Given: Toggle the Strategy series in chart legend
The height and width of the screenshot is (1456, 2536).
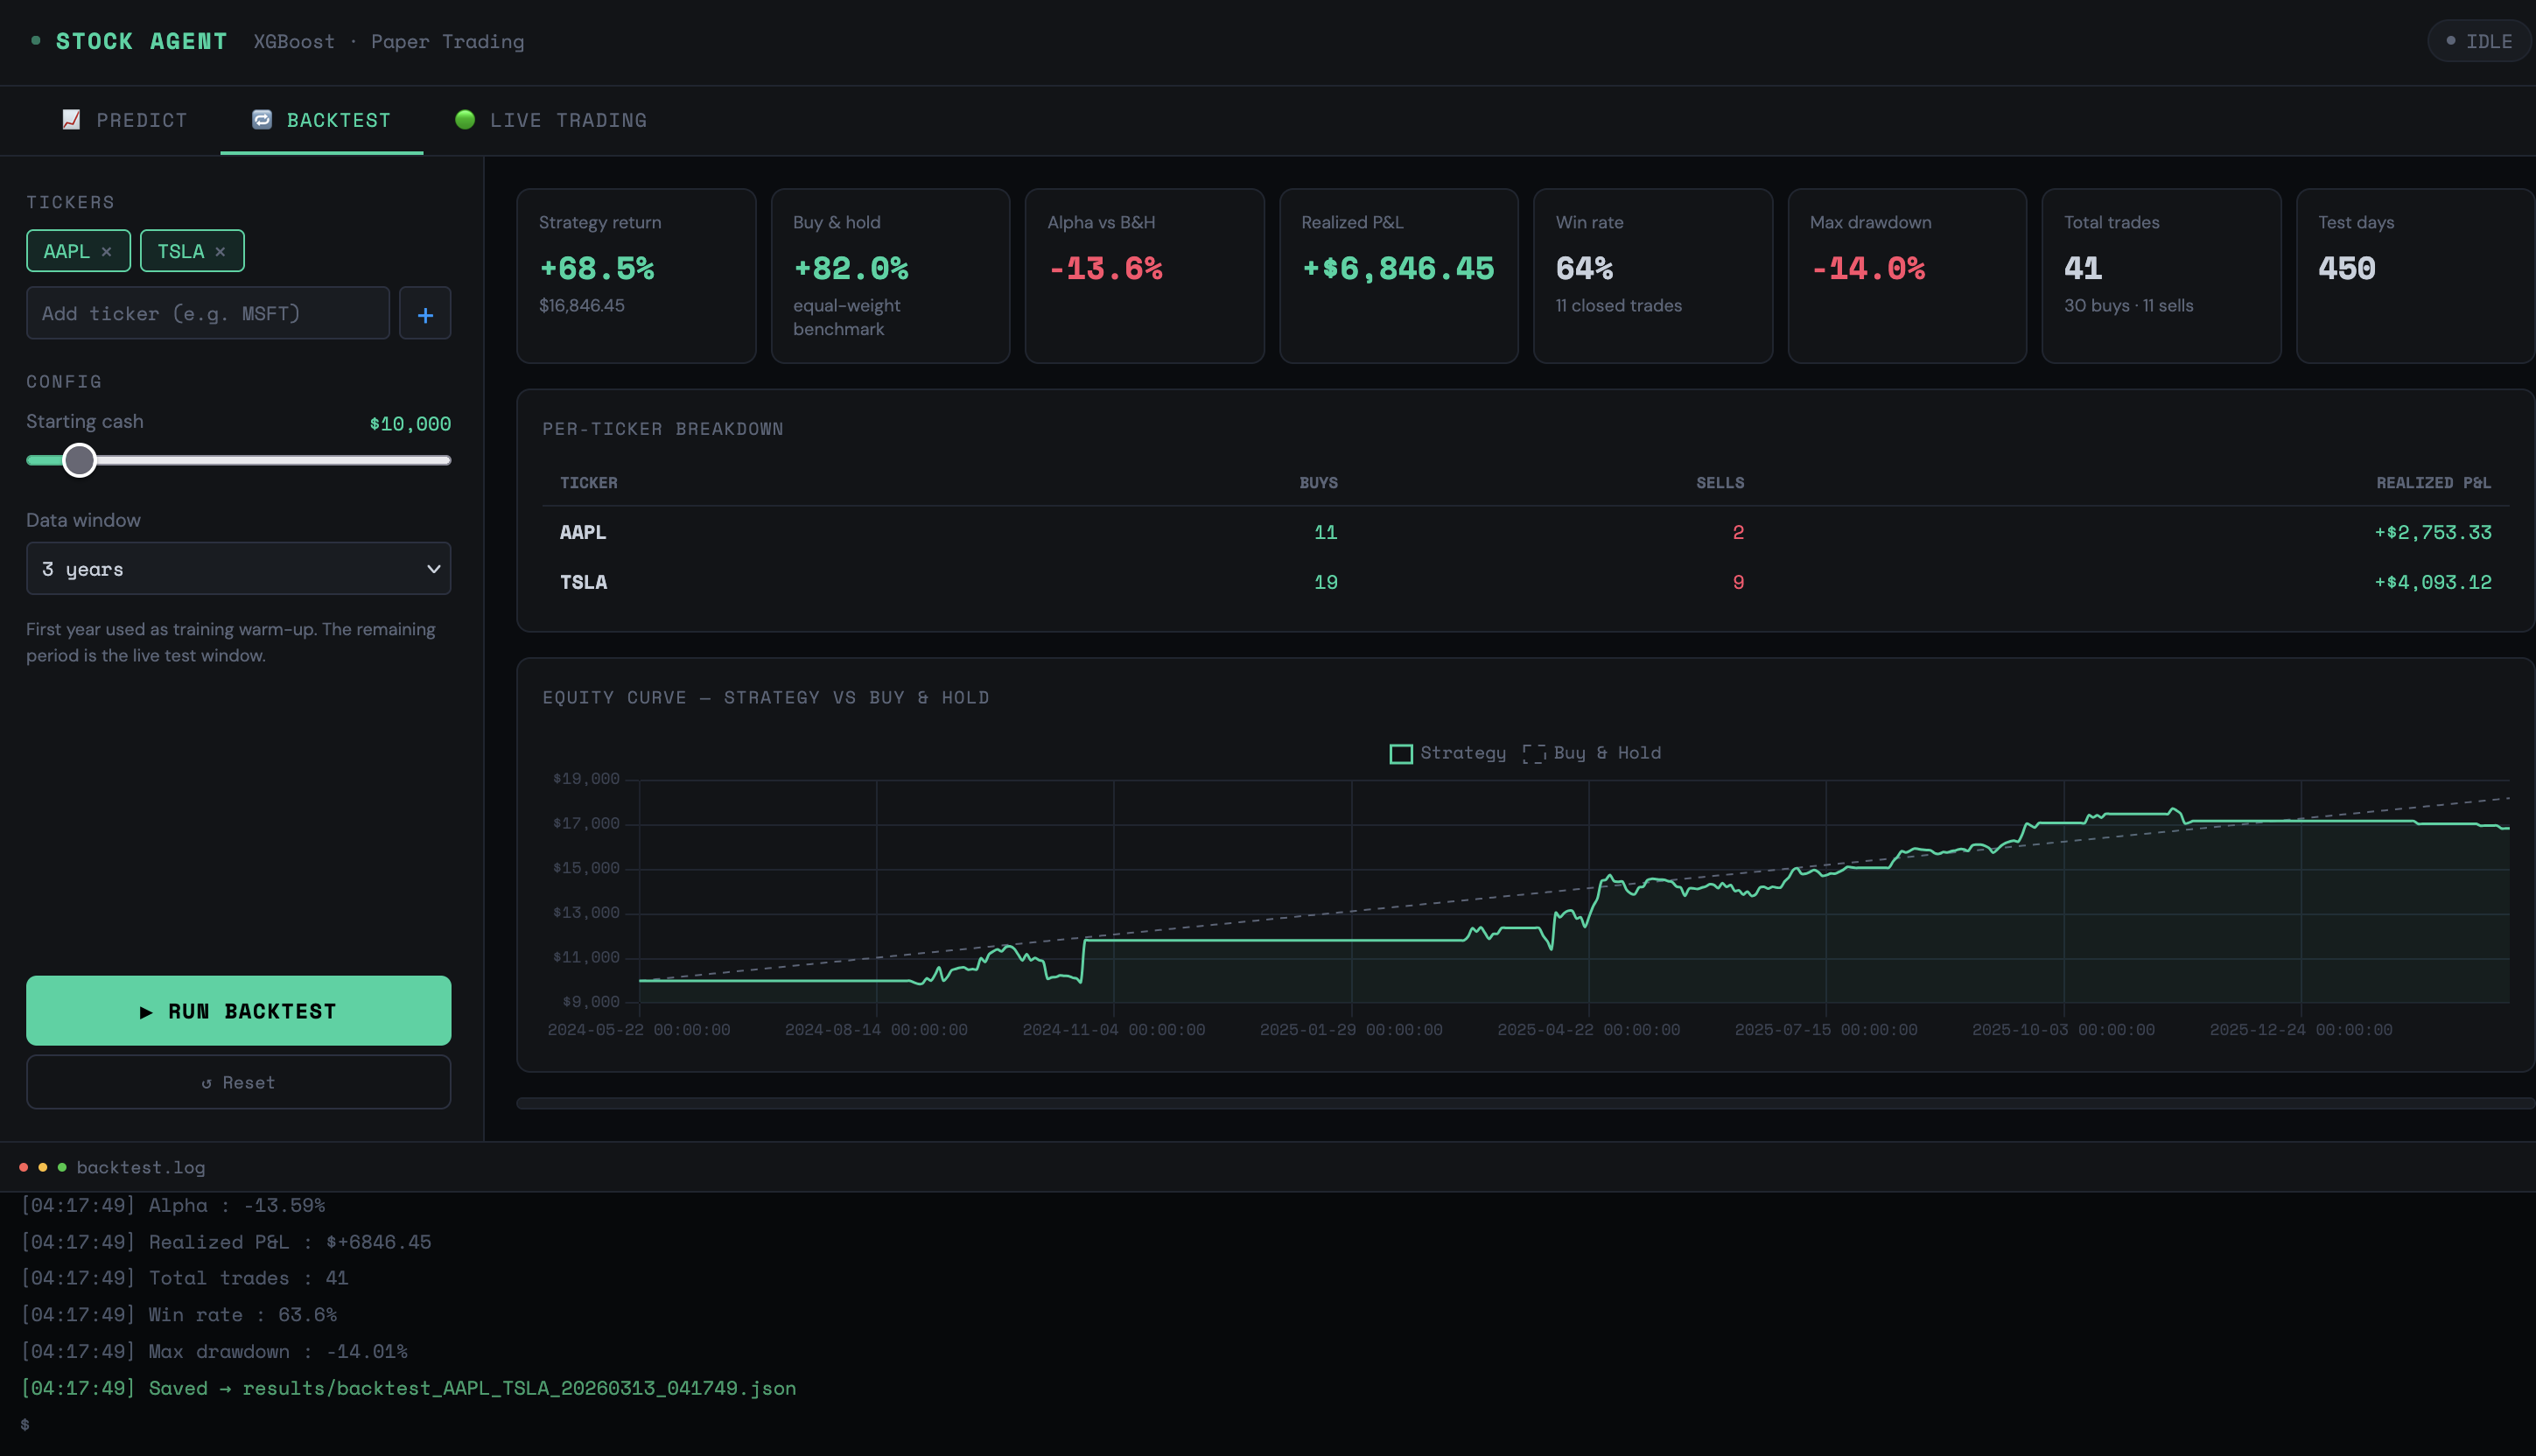Looking at the screenshot, I should (1448, 753).
